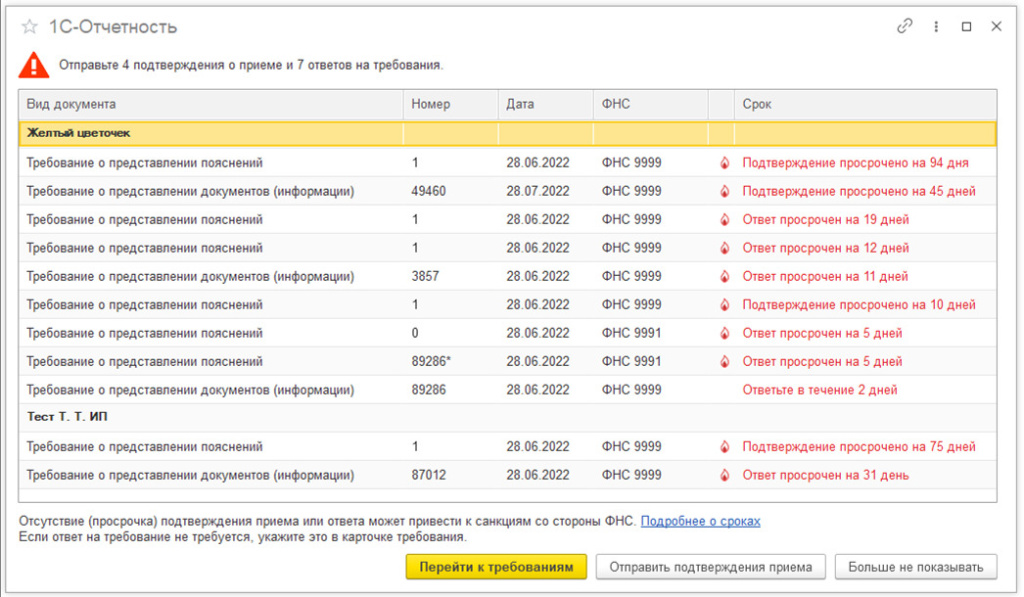1024x597 pixels.
Task: Click the red warning triangle icon
Action: click(34, 65)
